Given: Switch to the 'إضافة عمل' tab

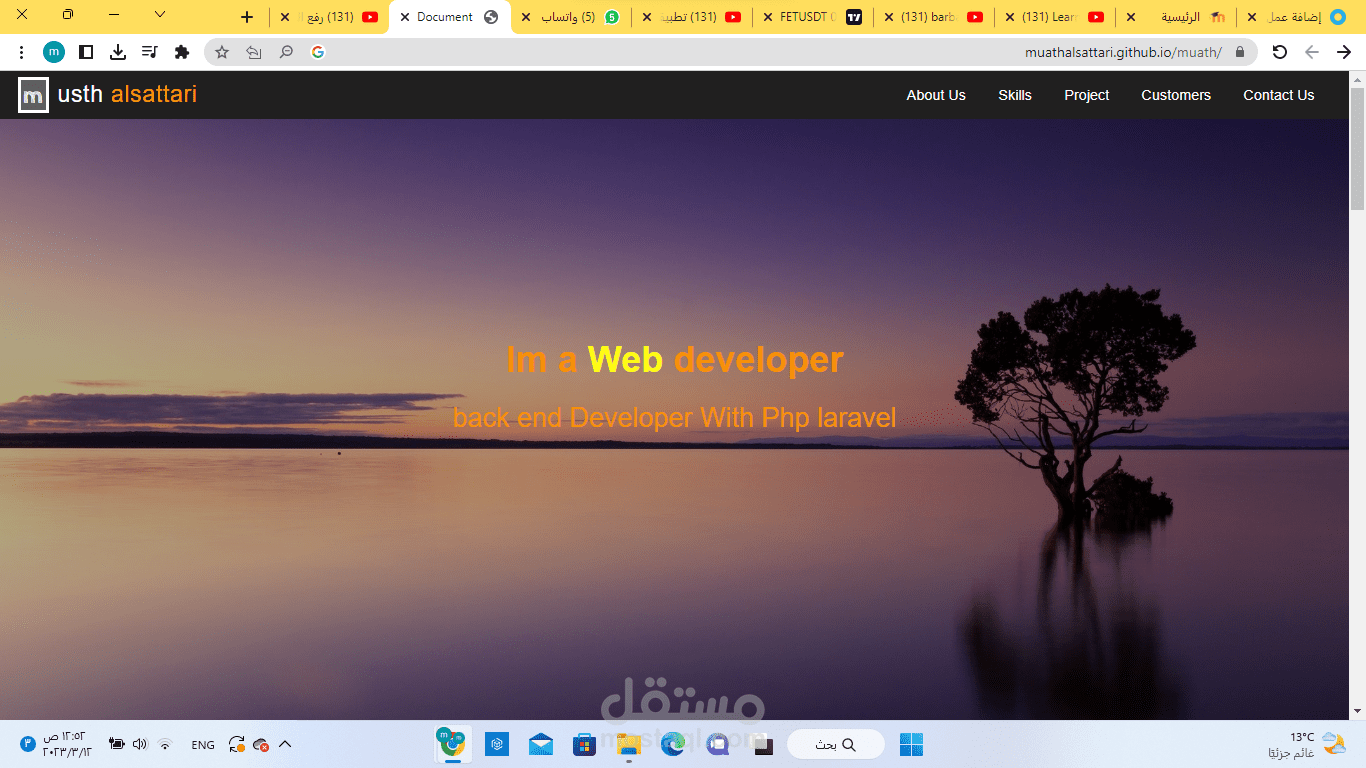Looking at the screenshot, I should pyautogui.click(x=1298, y=17).
